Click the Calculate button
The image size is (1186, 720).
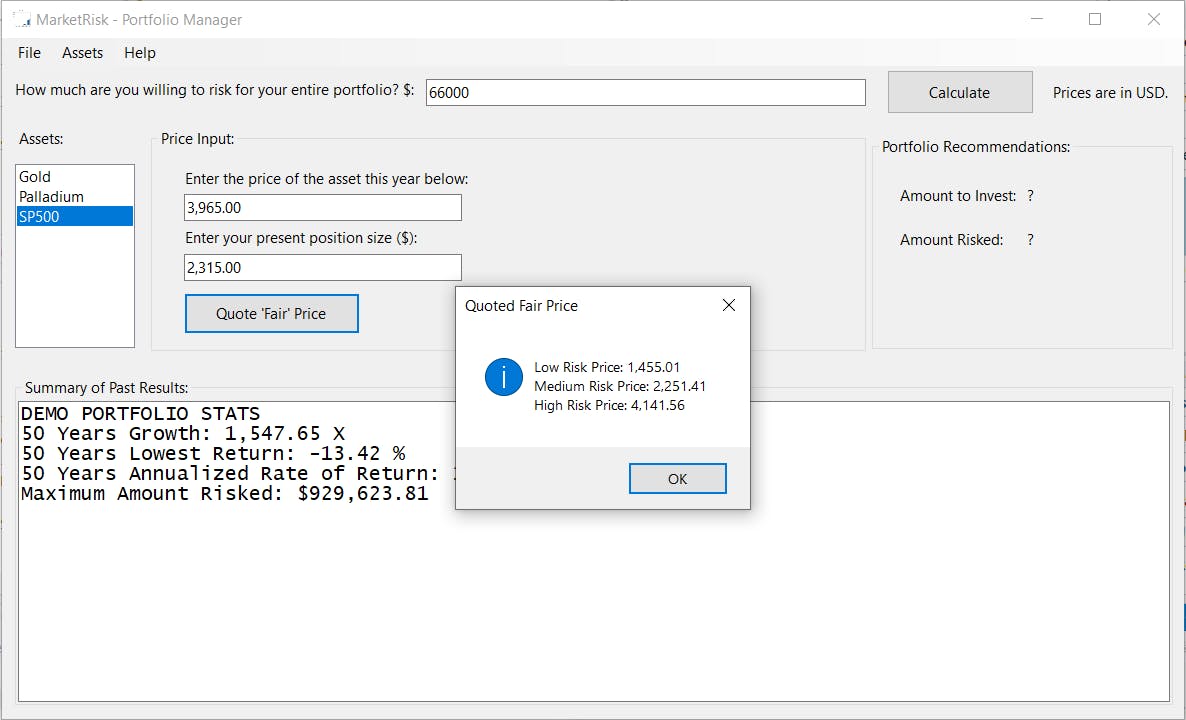coord(960,92)
